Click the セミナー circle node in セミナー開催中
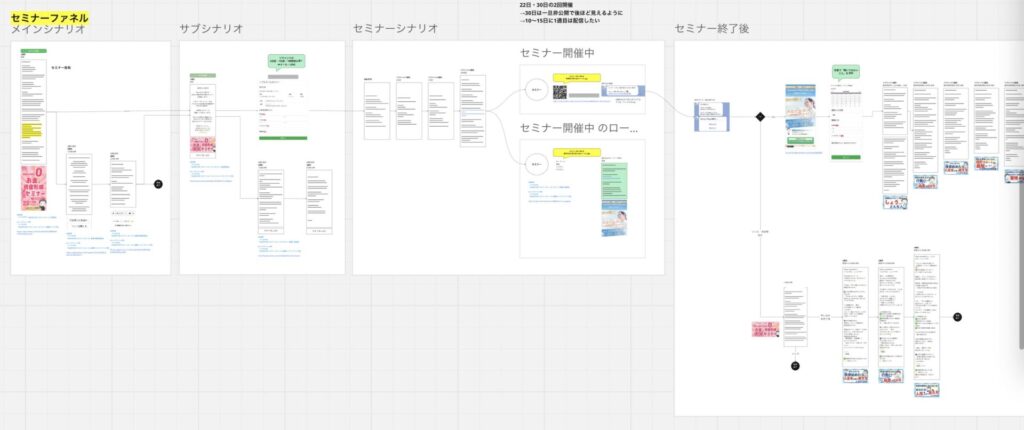The image size is (1024, 430). click(x=537, y=91)
